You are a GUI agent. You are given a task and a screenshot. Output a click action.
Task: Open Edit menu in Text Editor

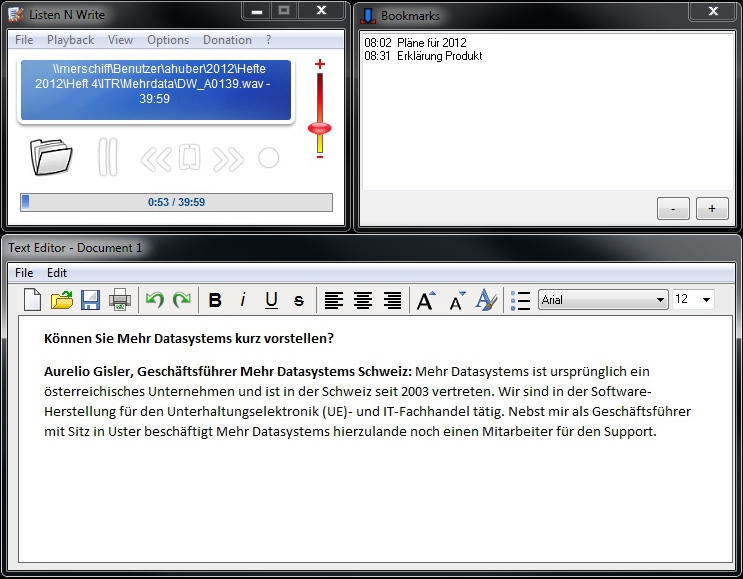57,273
